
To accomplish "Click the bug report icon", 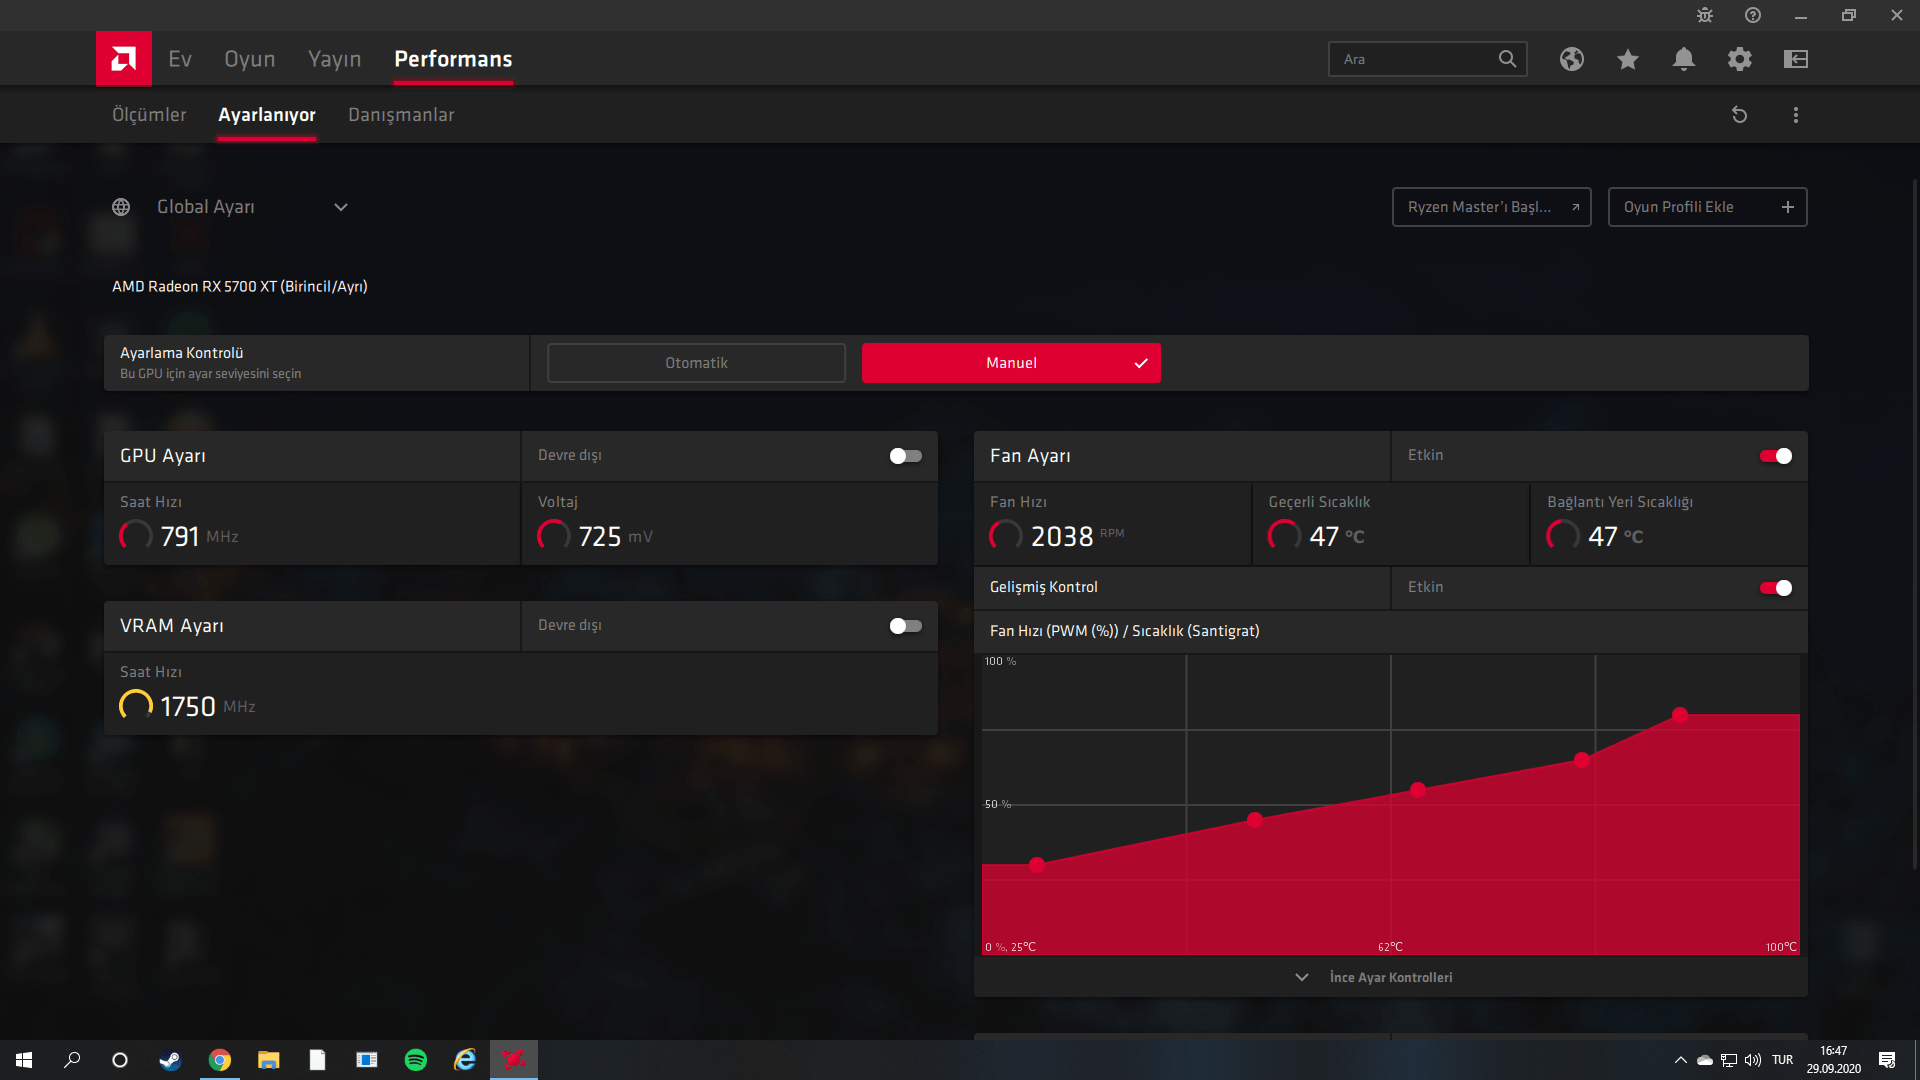I will pyautogui.click(x=1704, y=15).
